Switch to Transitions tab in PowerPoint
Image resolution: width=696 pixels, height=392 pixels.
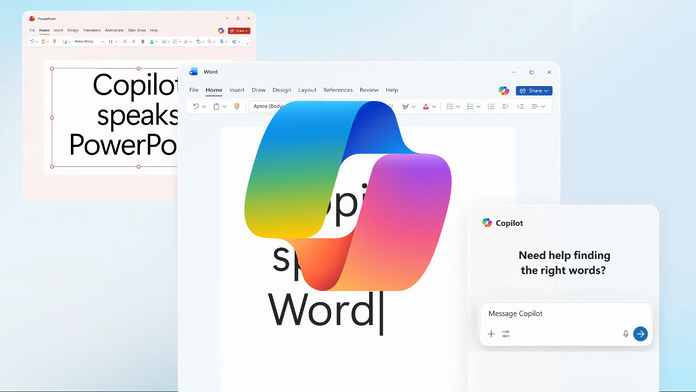coord(92,30)
